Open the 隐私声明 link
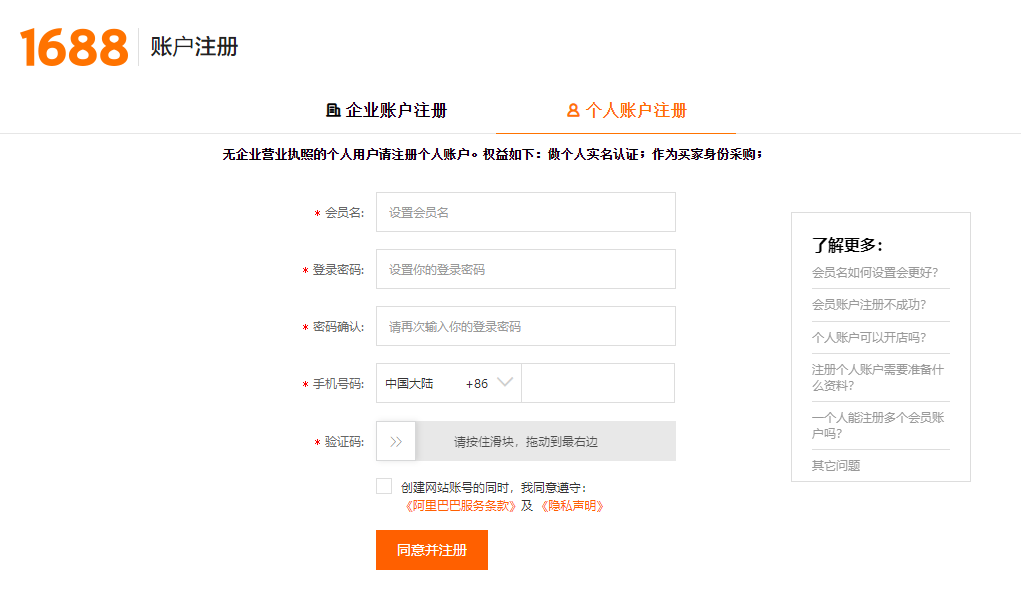This screenshot has height=610, width=1021. (572, 506)
